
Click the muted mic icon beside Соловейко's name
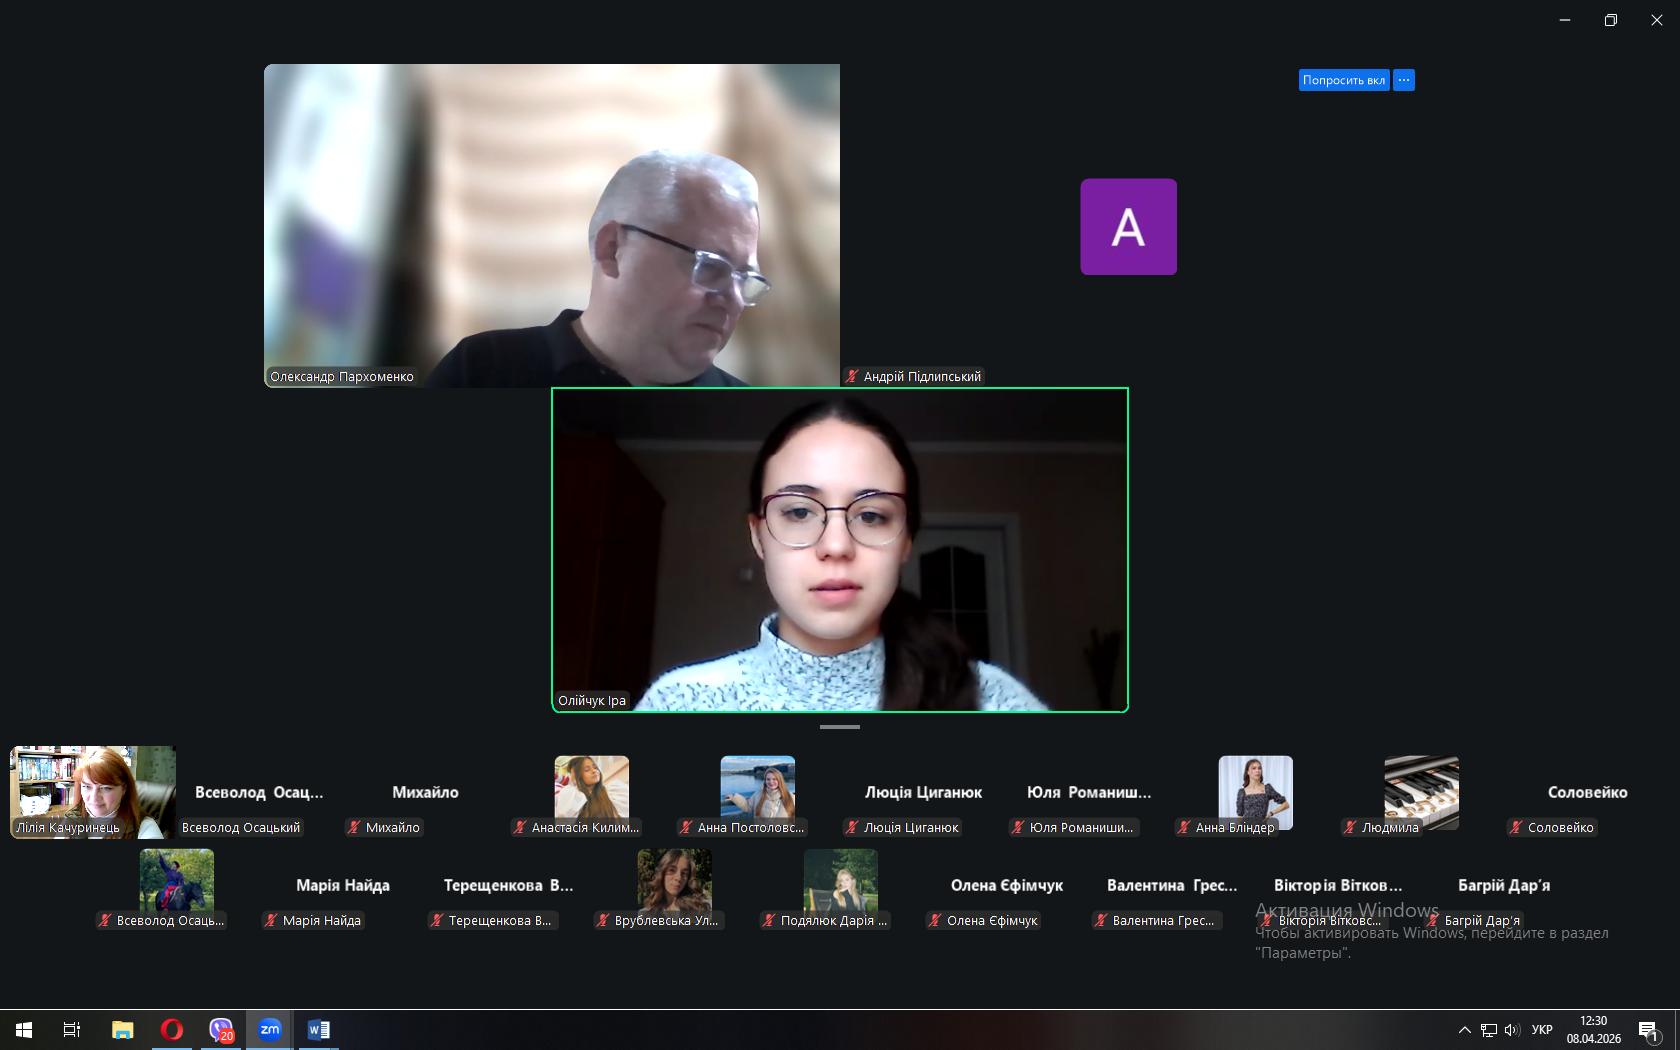pos(1516,828)
